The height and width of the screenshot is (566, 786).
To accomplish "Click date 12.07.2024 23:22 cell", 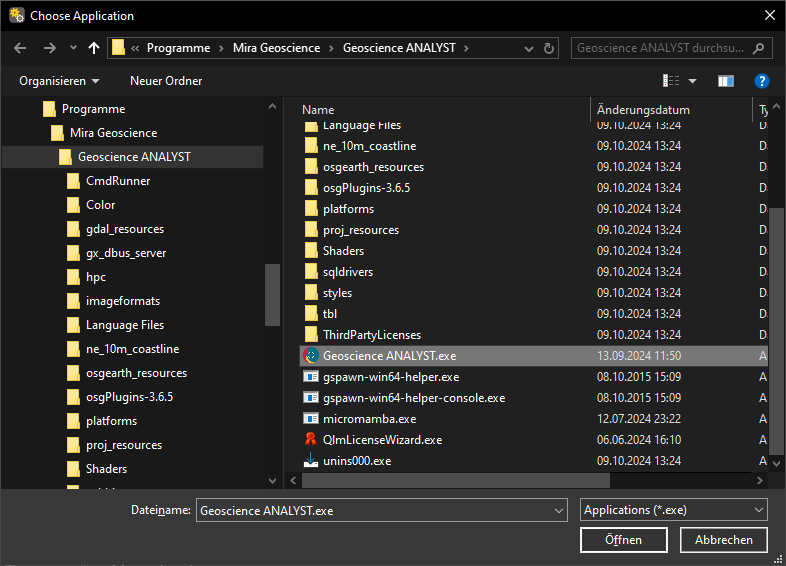I will 639,419.
